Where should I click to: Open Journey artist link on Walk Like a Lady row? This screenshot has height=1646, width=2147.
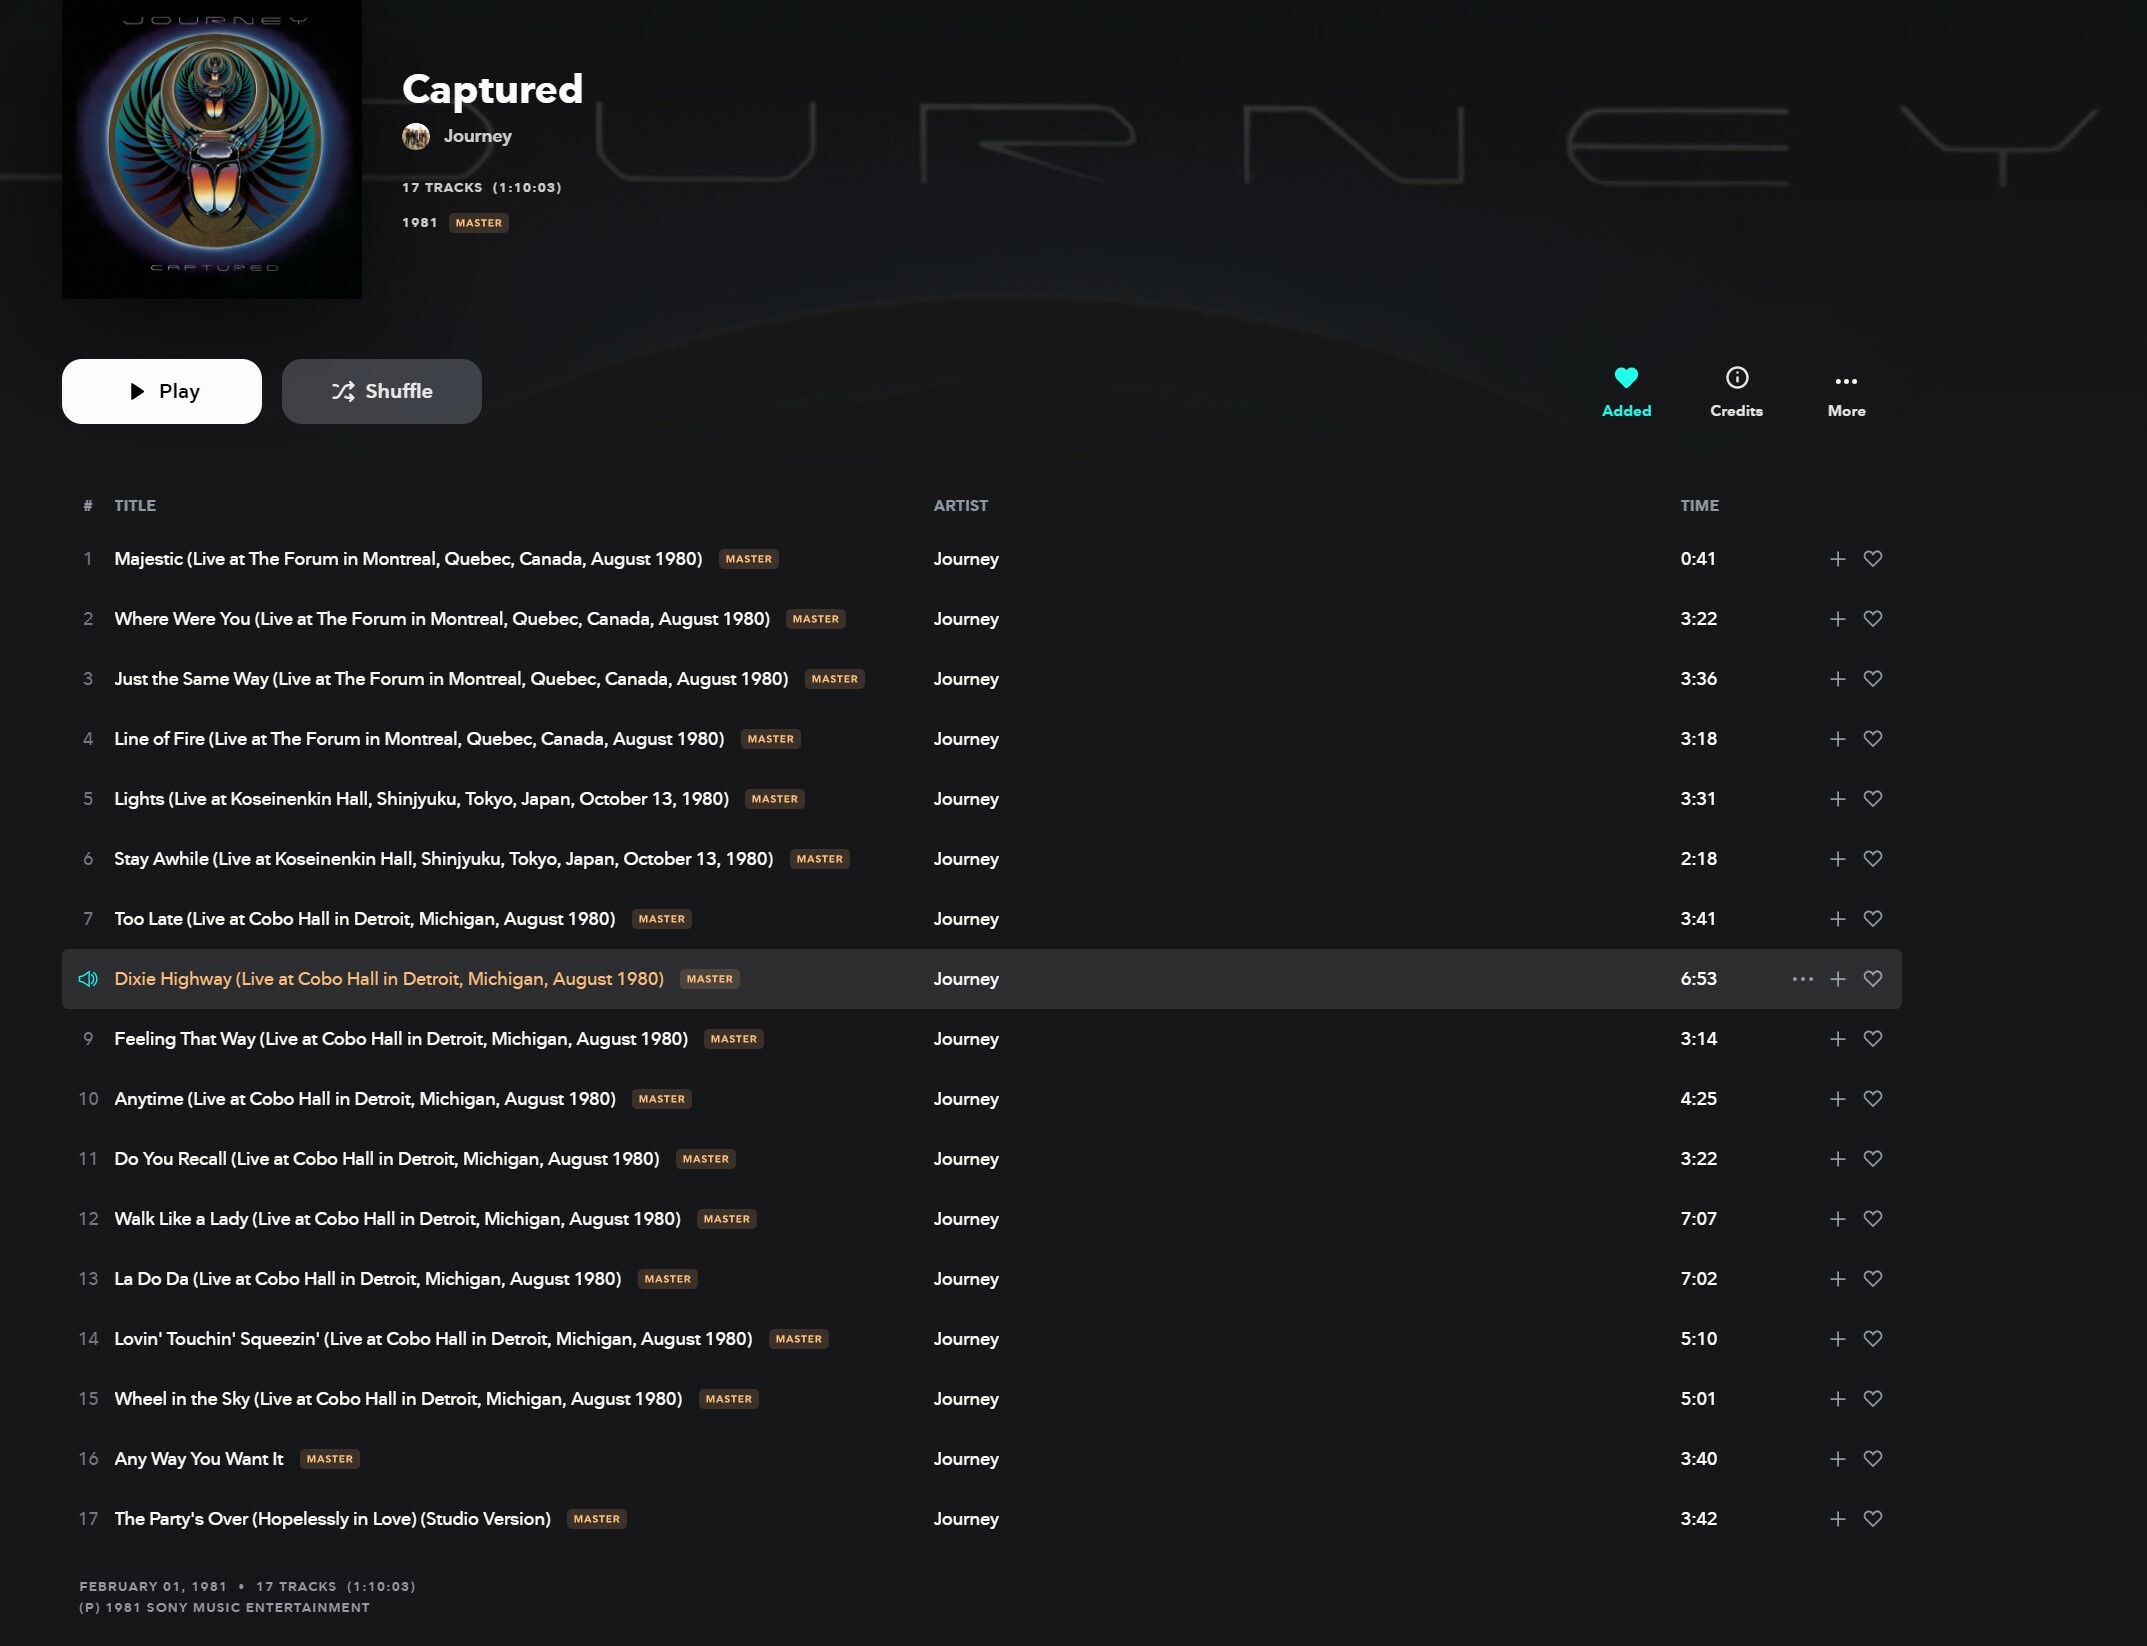(966, 1219)
